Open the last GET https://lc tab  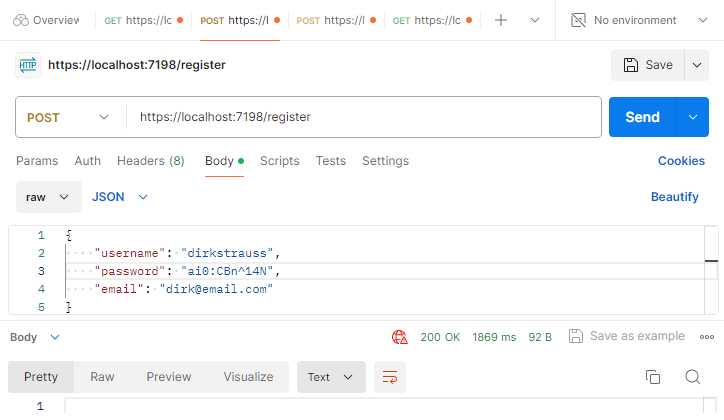pos(432,20)
